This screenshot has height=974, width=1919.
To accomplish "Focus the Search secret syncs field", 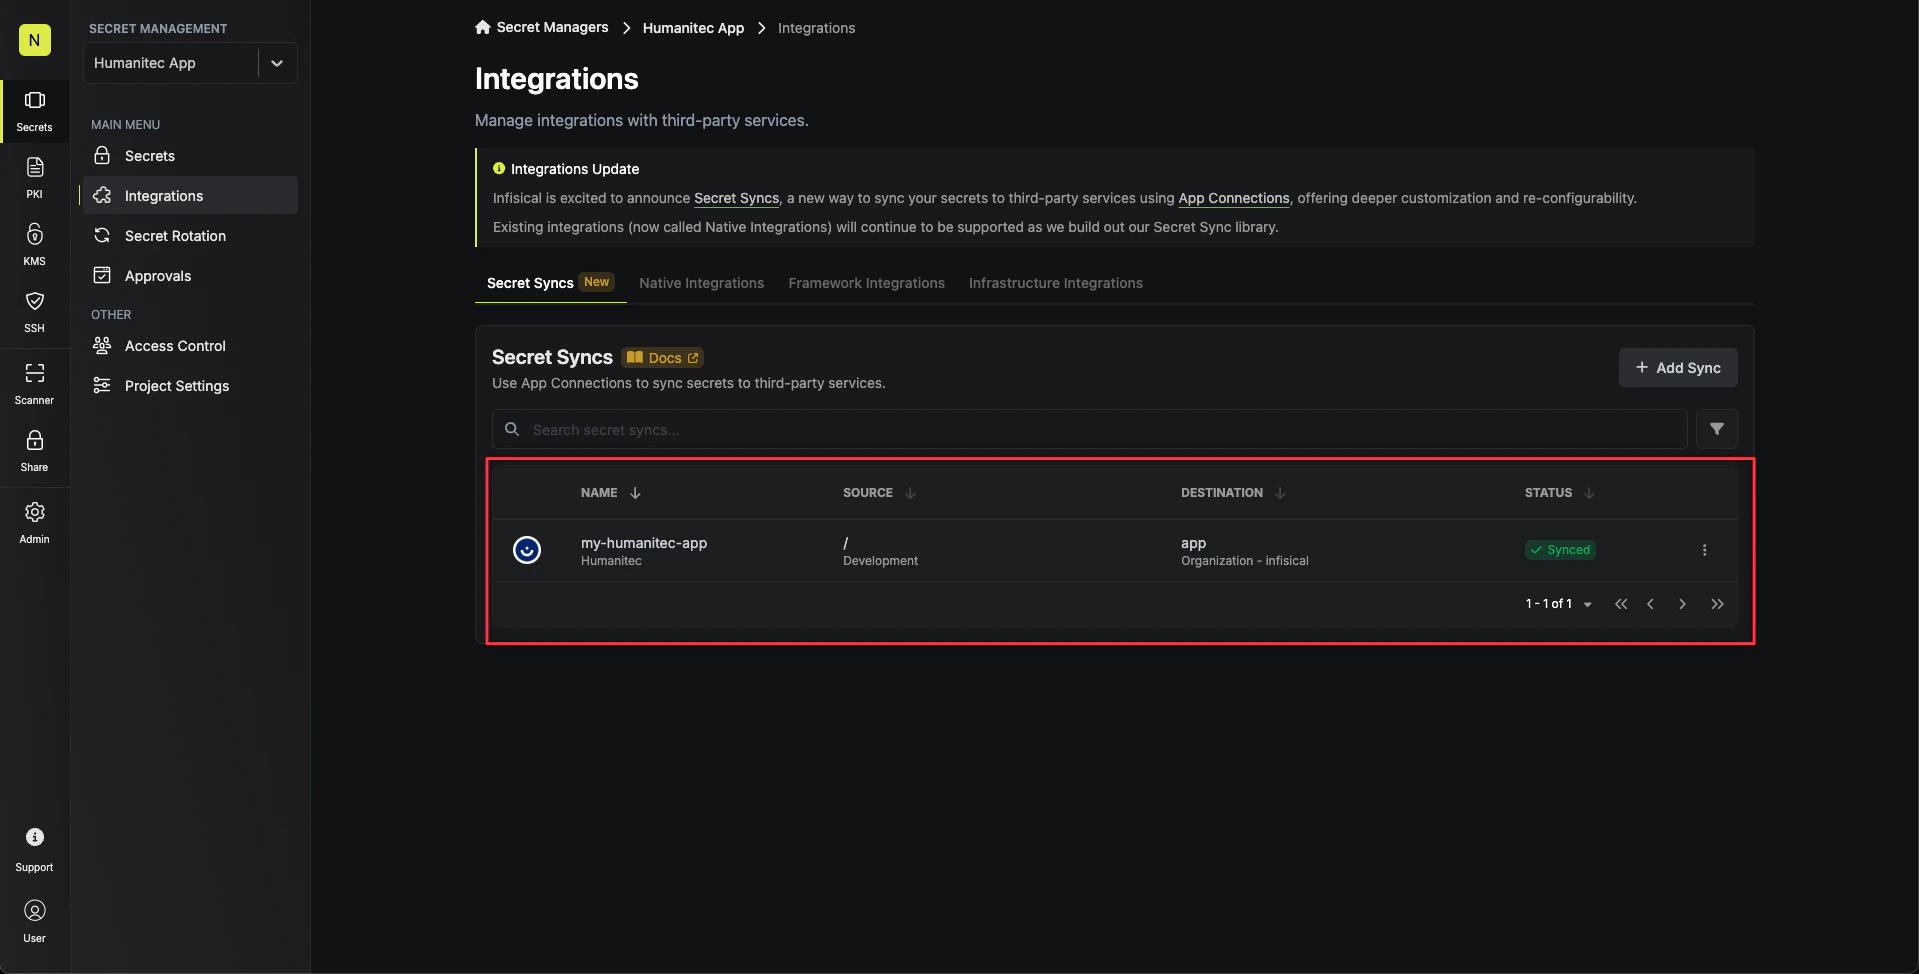I will (x=1089, y=429).
